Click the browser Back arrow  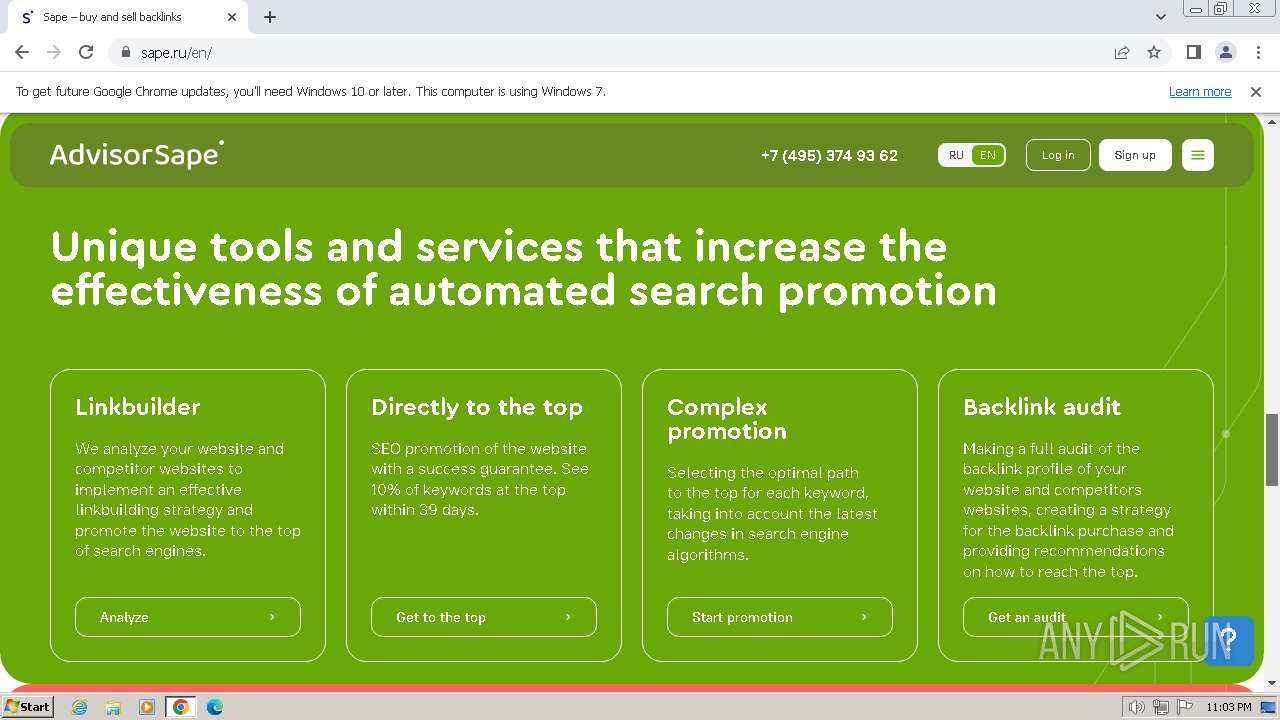pyautogui.click(x=22, y=52)
